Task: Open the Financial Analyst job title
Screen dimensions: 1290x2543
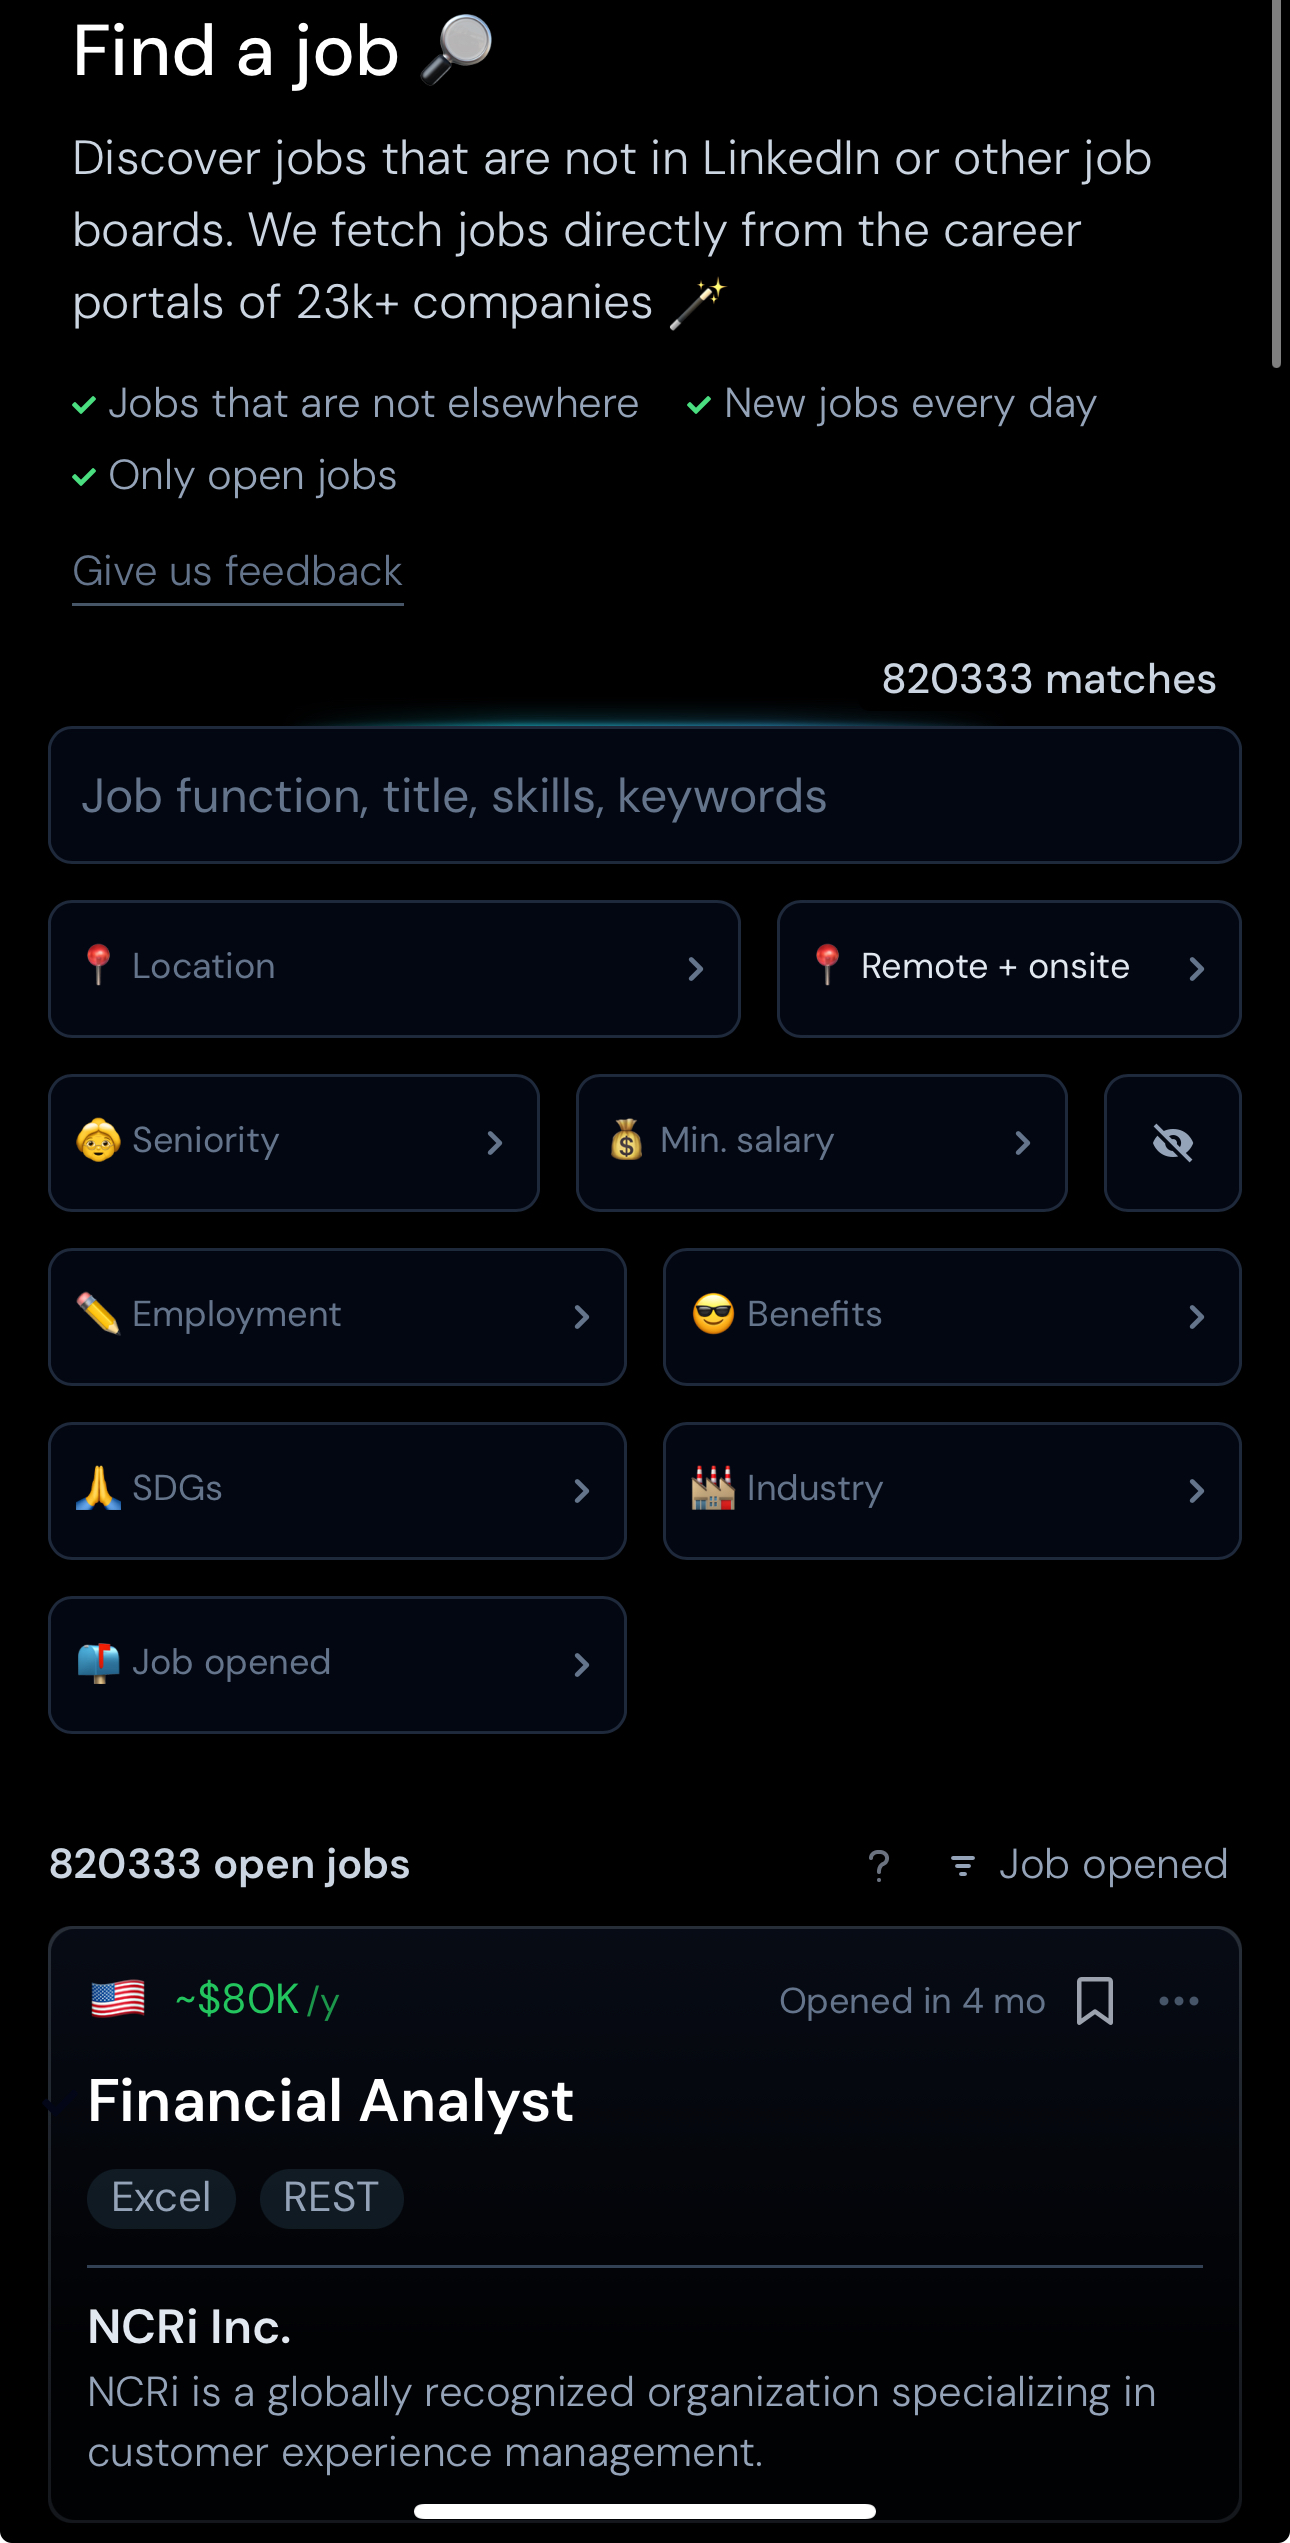Action: pos(330,2100)
